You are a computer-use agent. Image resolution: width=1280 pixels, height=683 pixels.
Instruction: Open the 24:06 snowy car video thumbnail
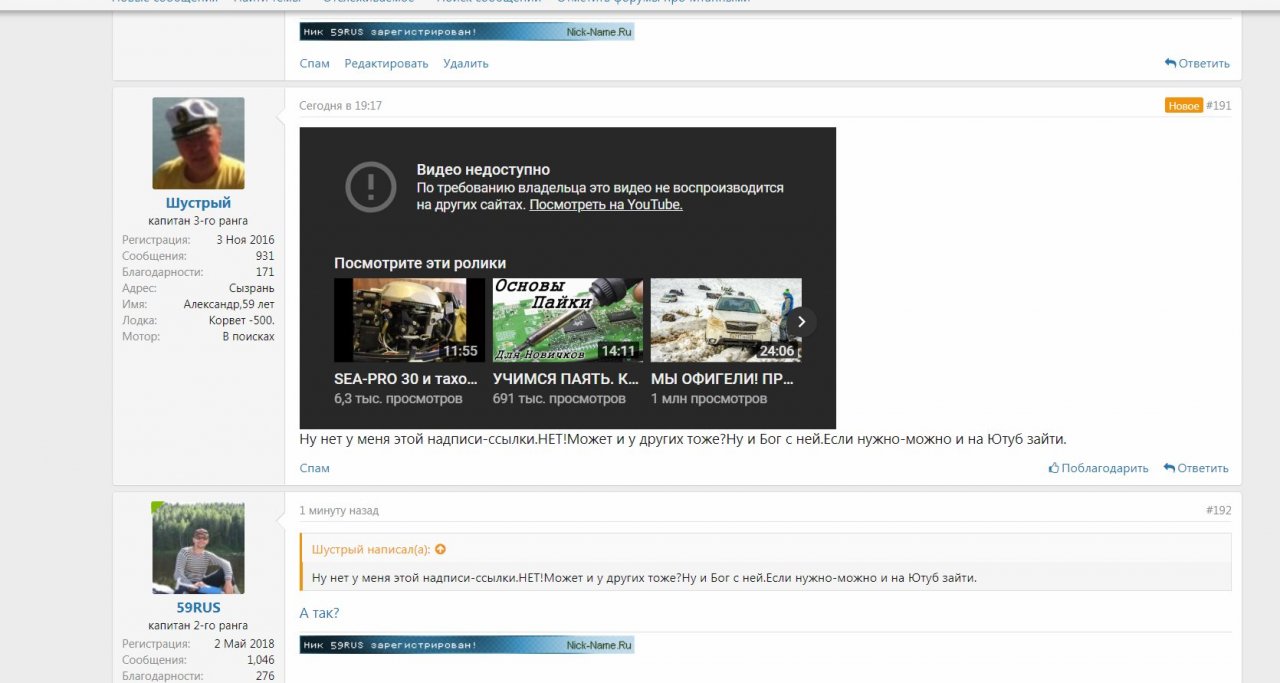pyautogui.click(x=725, y=320)
